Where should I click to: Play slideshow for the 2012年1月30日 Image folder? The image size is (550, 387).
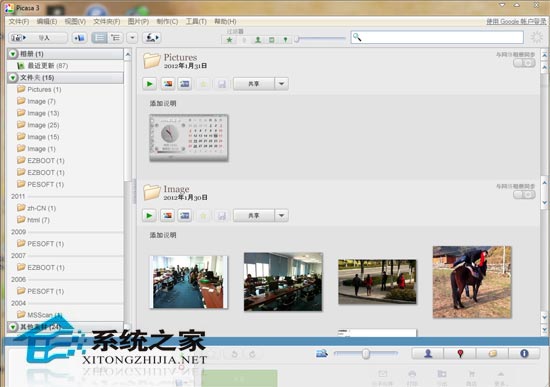(x=149, y=215)
